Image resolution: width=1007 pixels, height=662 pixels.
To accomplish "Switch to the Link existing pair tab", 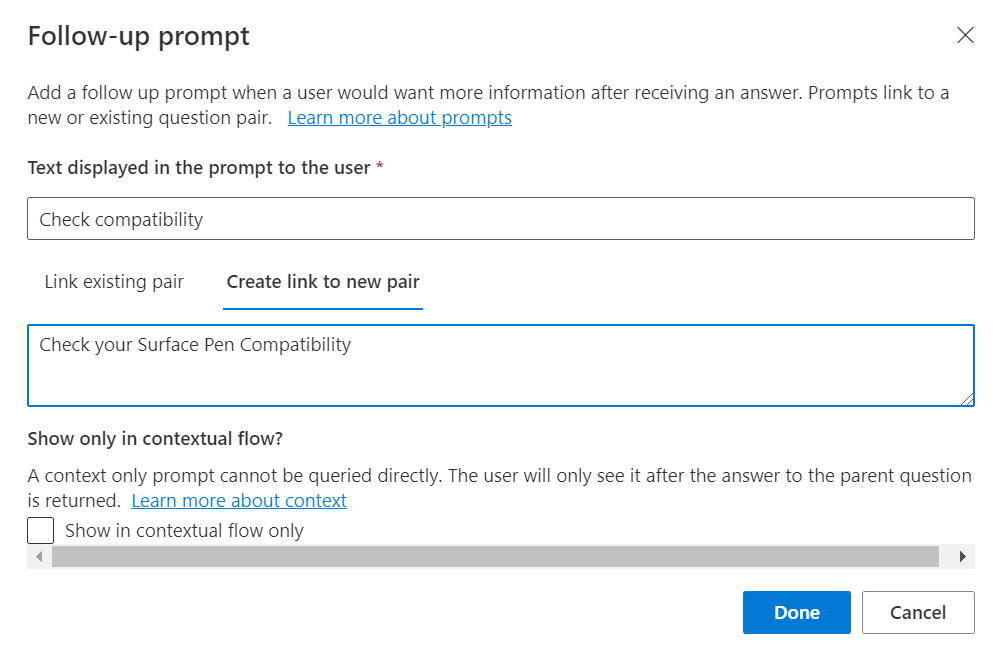I will click(114, 282).
